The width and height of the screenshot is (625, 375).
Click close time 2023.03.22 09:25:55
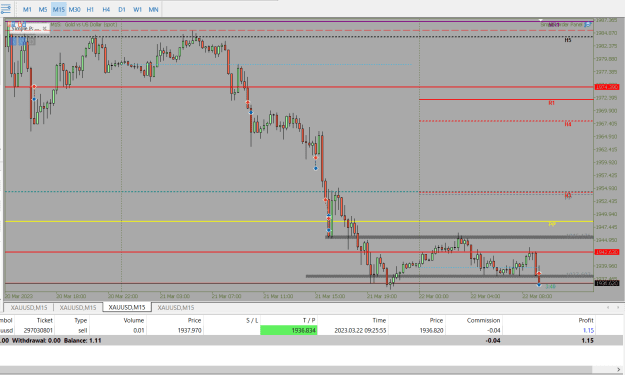[x=360, y=330]
